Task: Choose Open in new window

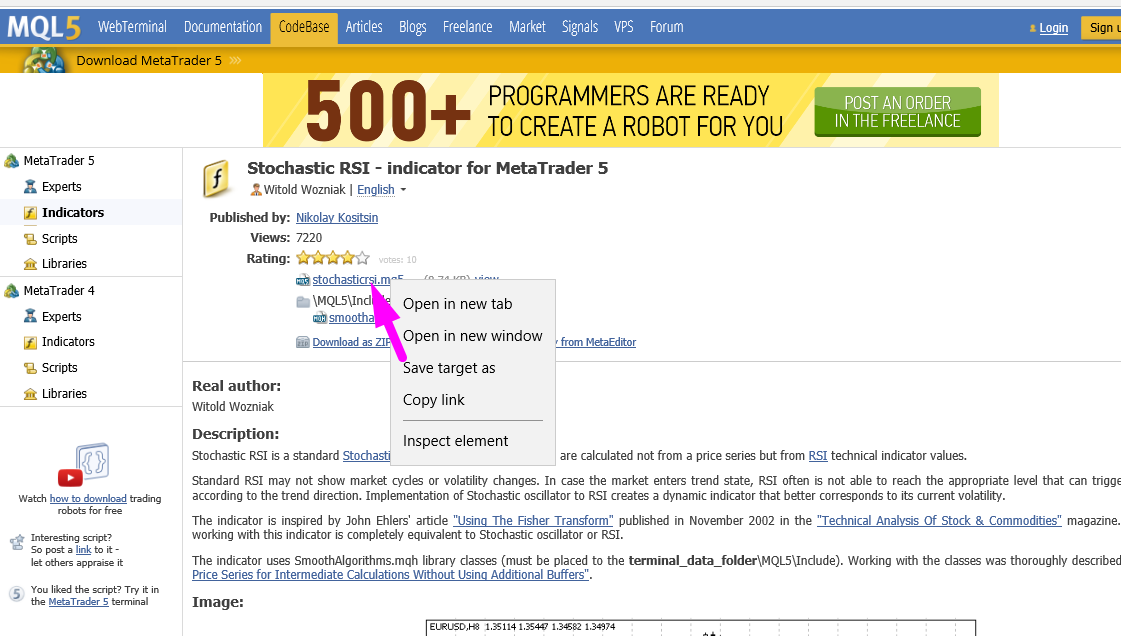Action: 473,336
